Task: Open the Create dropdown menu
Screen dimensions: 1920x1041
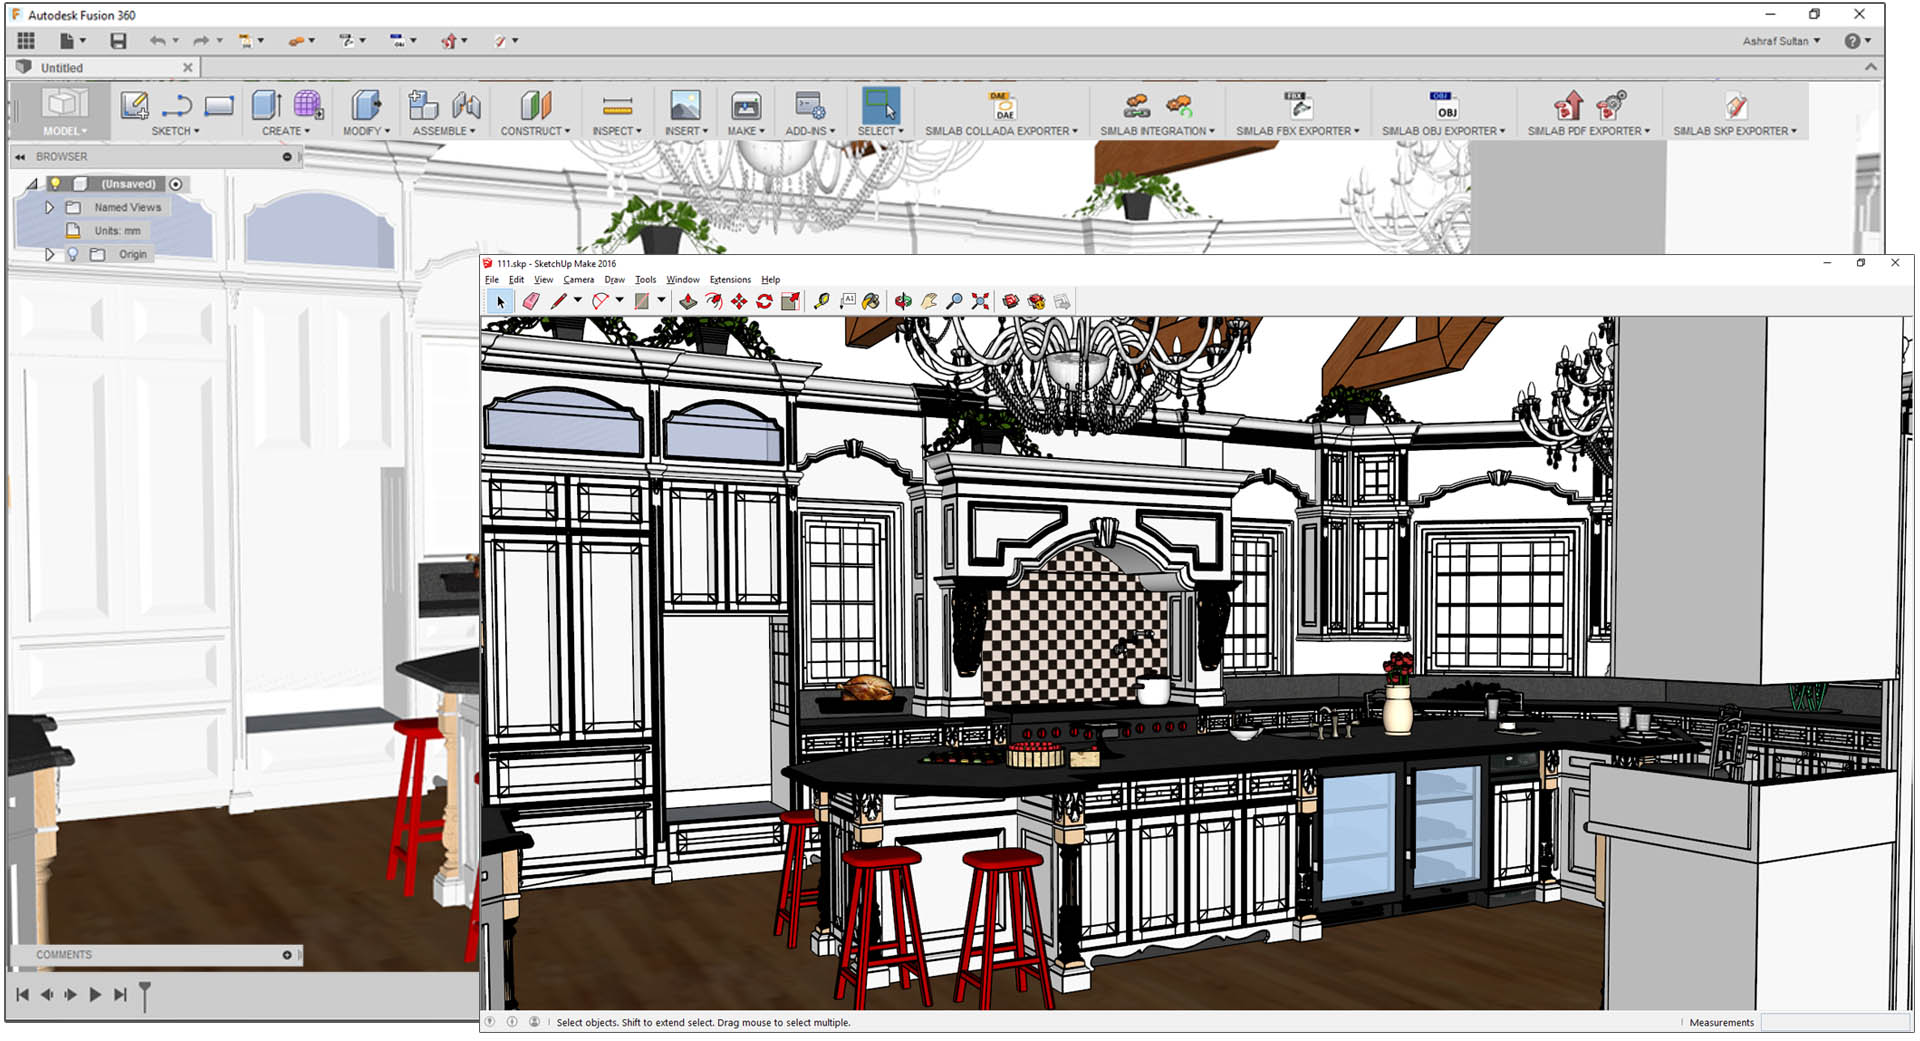Action: pos(286,131)
